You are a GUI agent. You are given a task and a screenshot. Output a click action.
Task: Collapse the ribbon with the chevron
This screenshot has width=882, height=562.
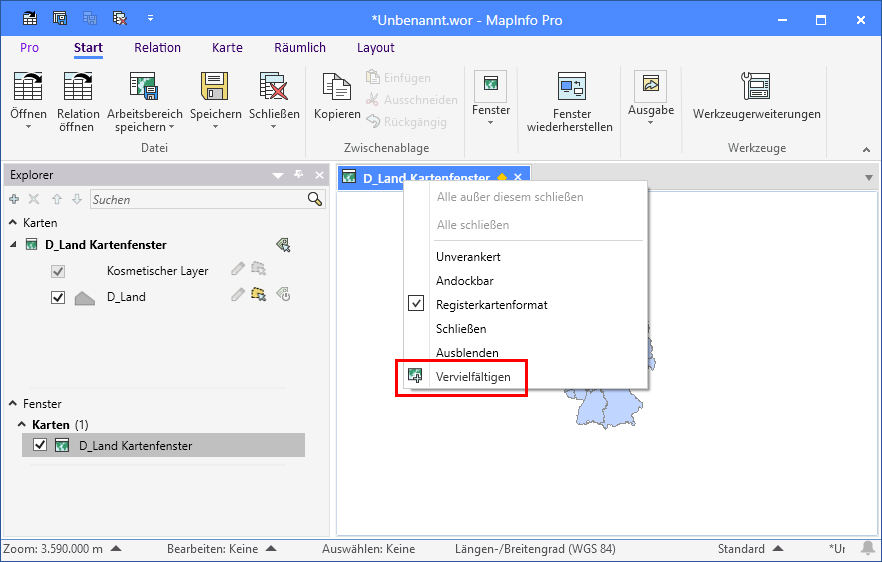coord(866,150)
